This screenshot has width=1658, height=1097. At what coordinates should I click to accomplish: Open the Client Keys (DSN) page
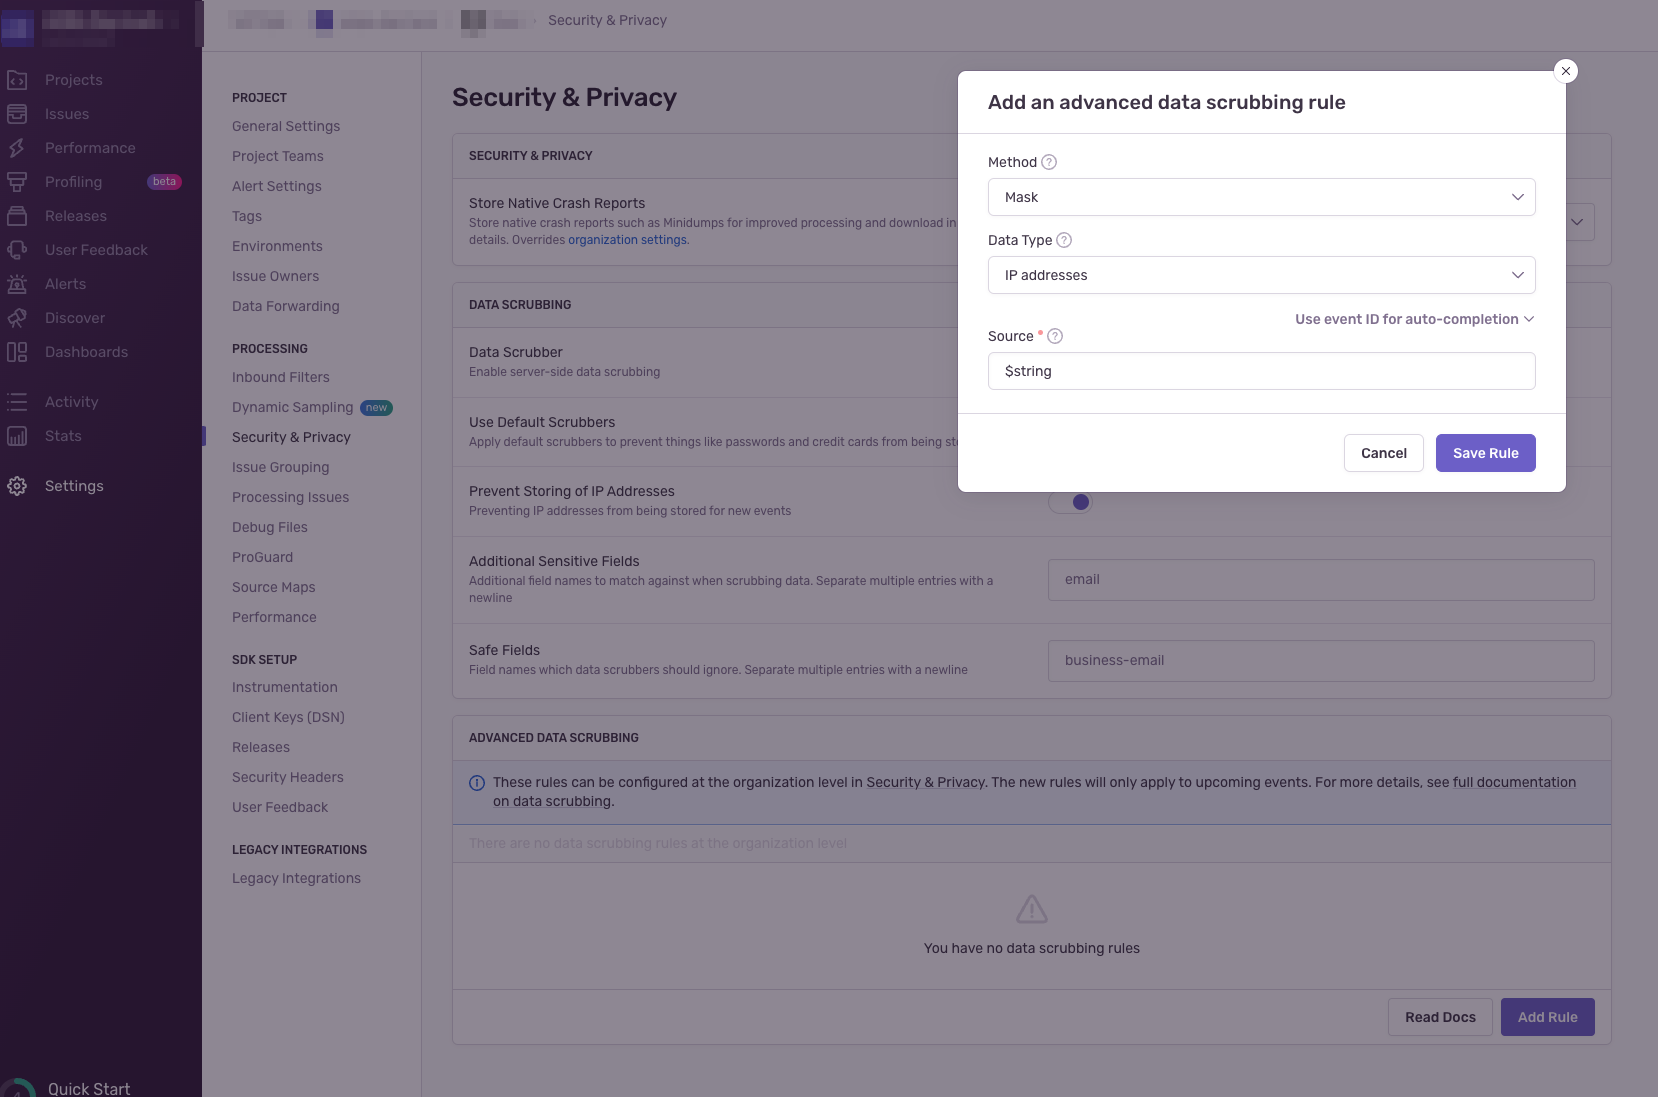tap(288, 717)
